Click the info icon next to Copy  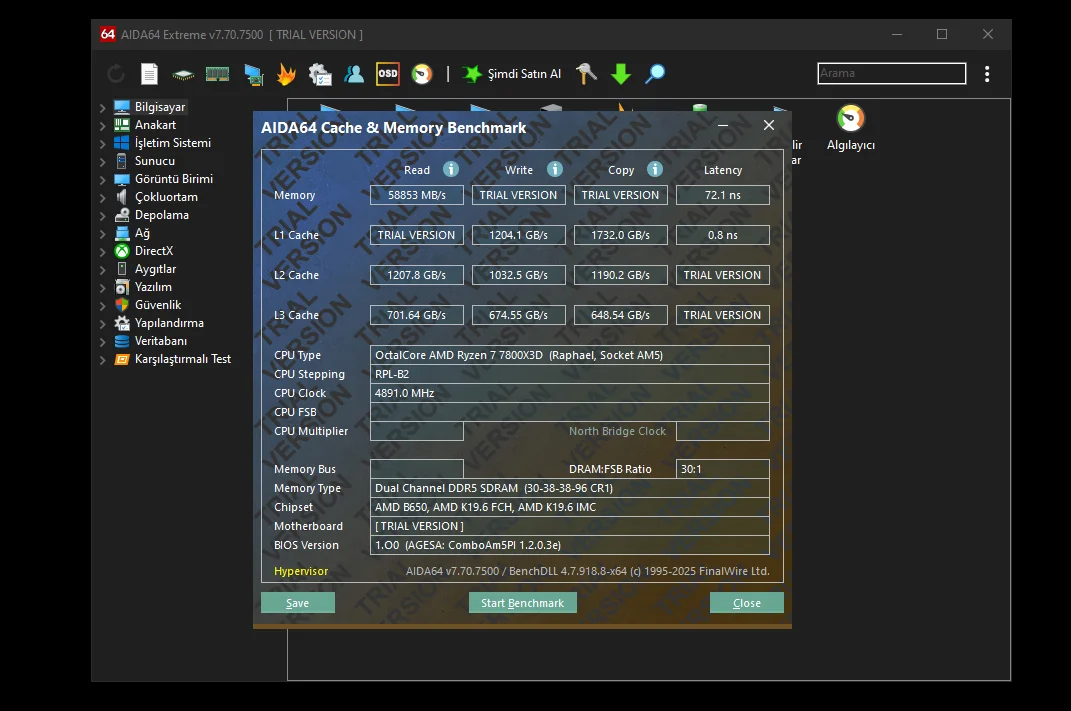pyautogui.click(x=655, y=170)
